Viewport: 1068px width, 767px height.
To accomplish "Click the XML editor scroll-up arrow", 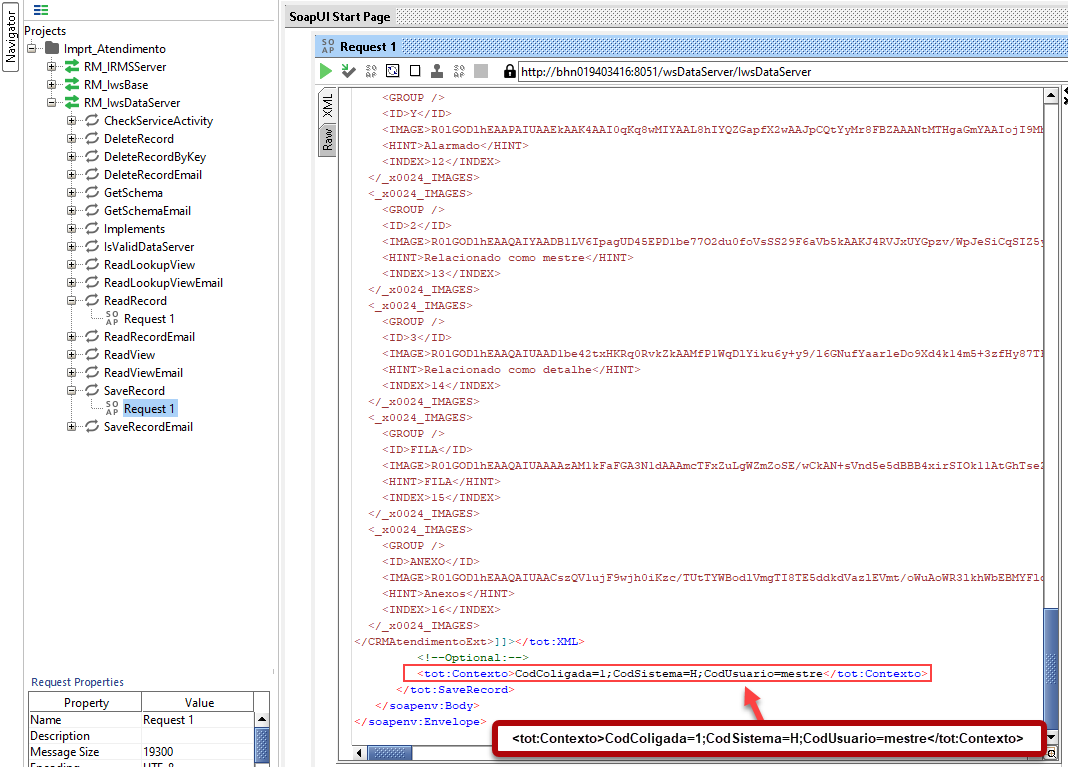I will point(1051,95).
